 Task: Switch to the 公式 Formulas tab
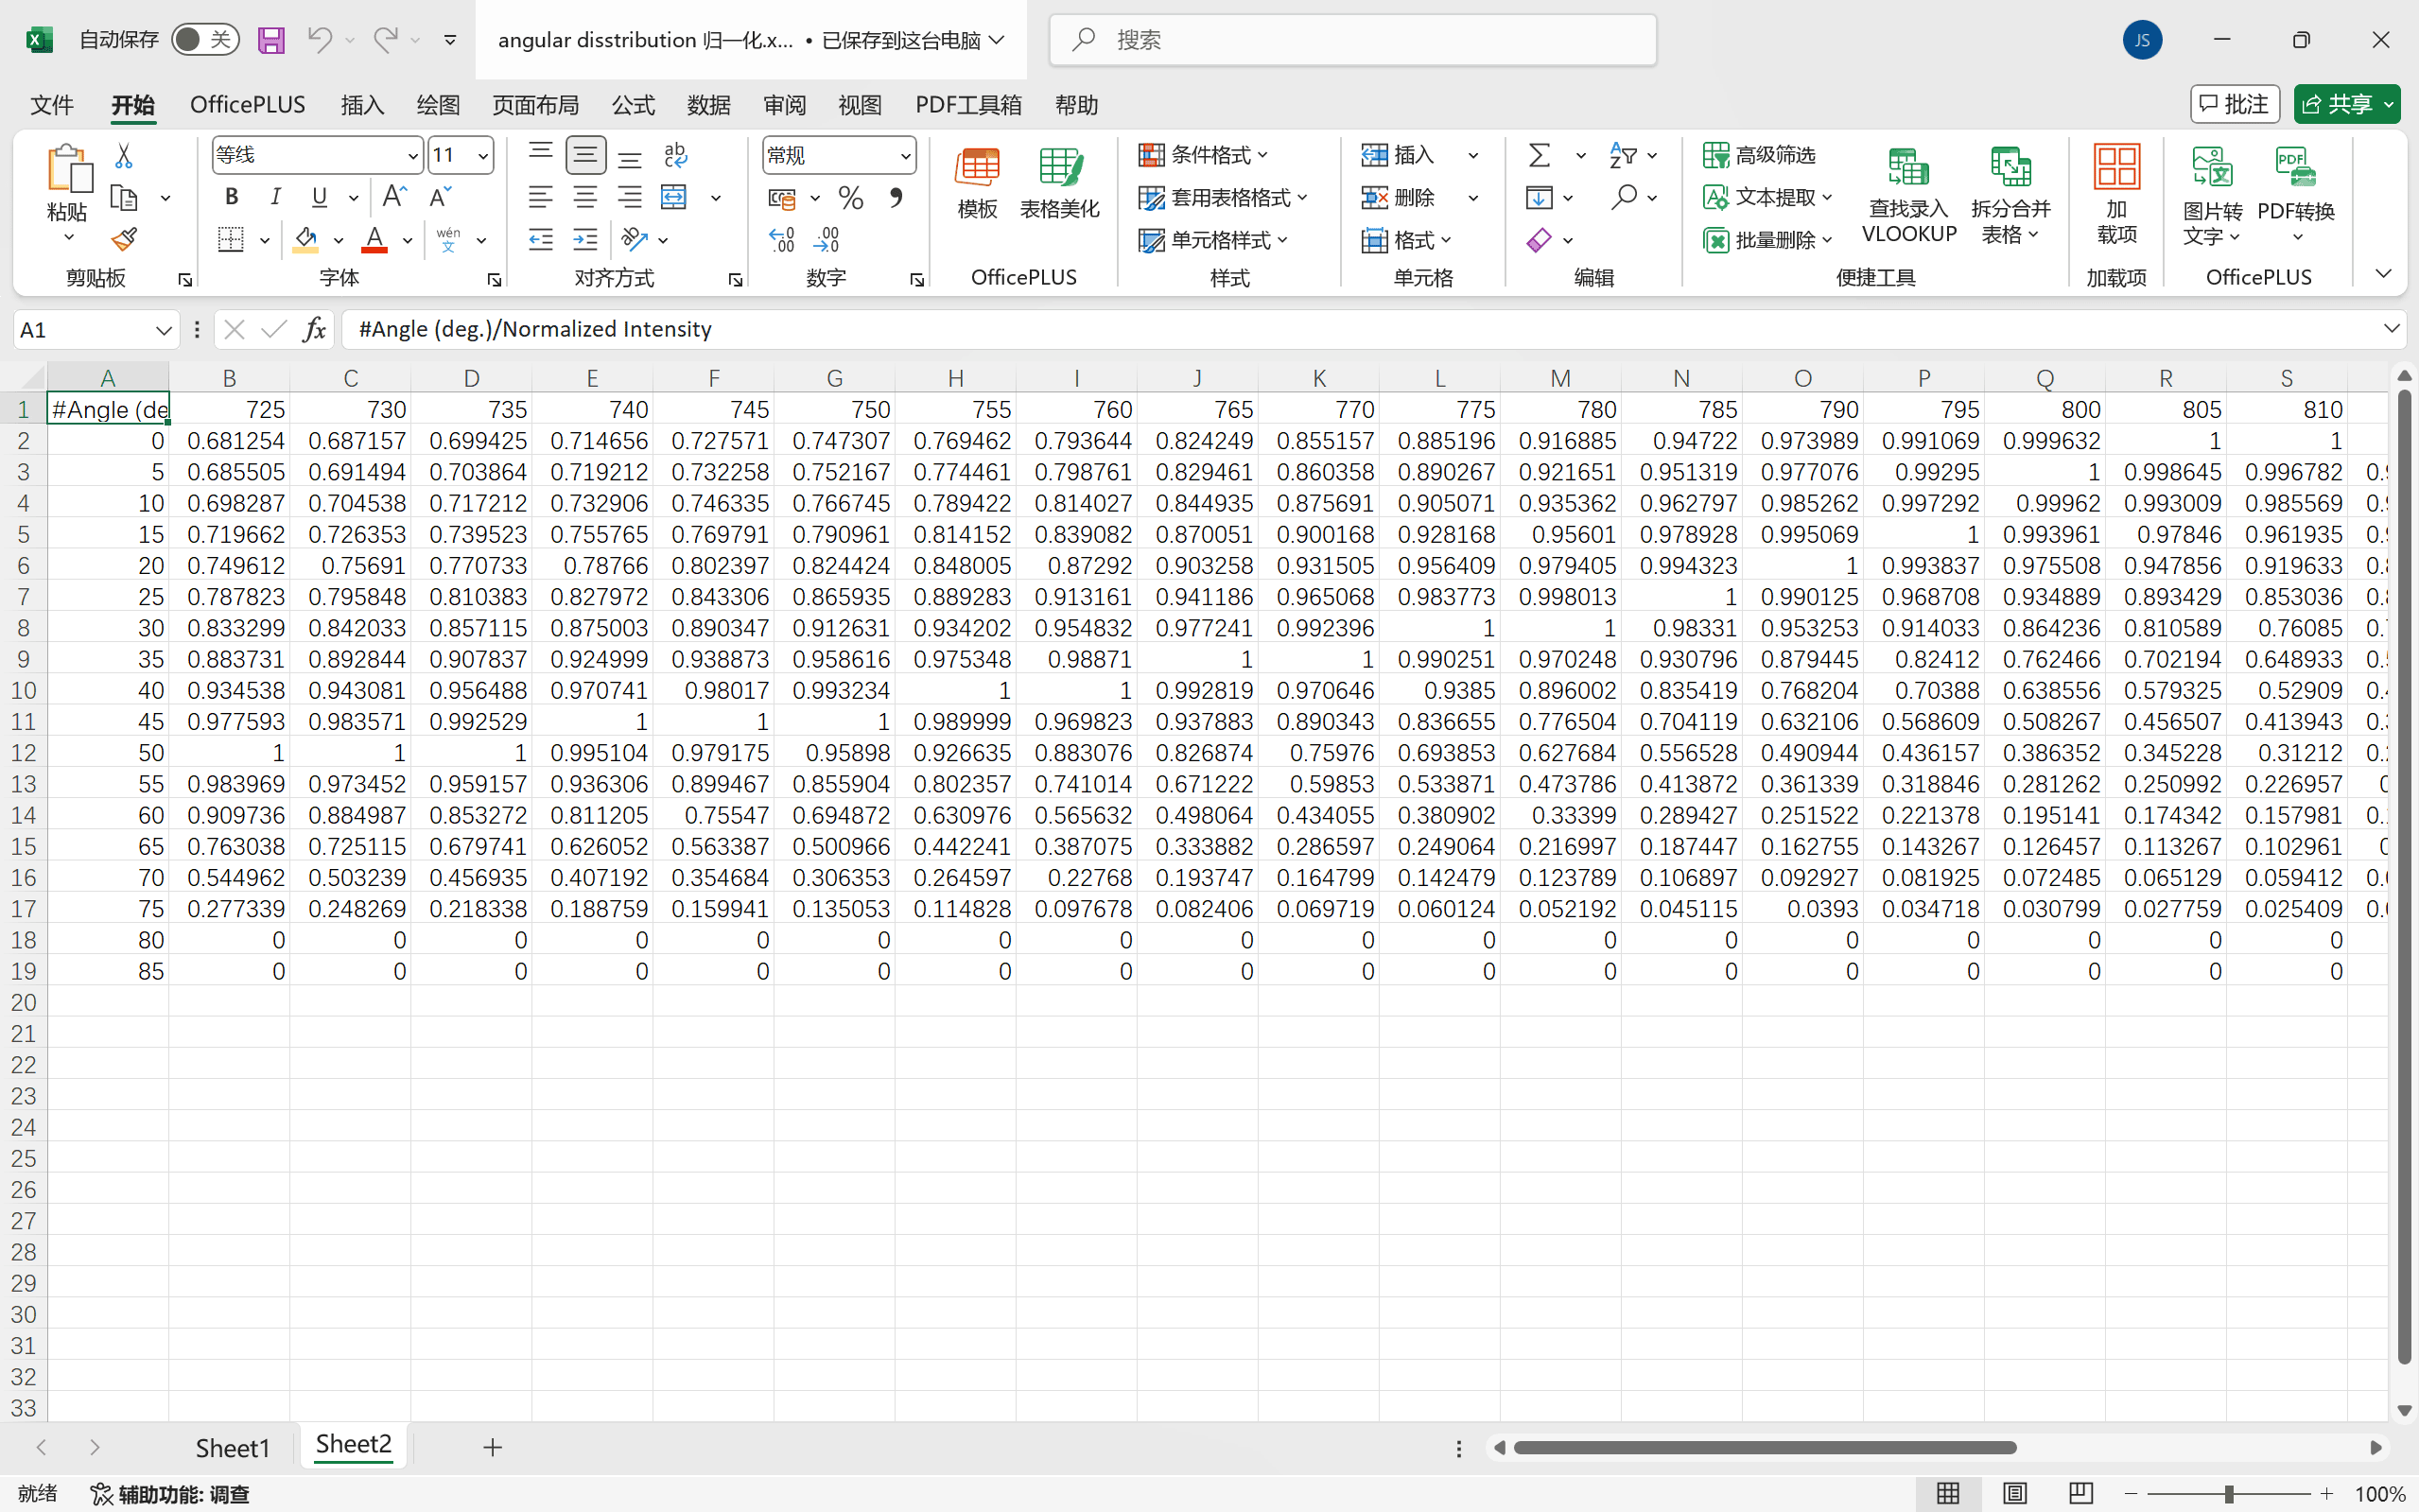(633, 105)
